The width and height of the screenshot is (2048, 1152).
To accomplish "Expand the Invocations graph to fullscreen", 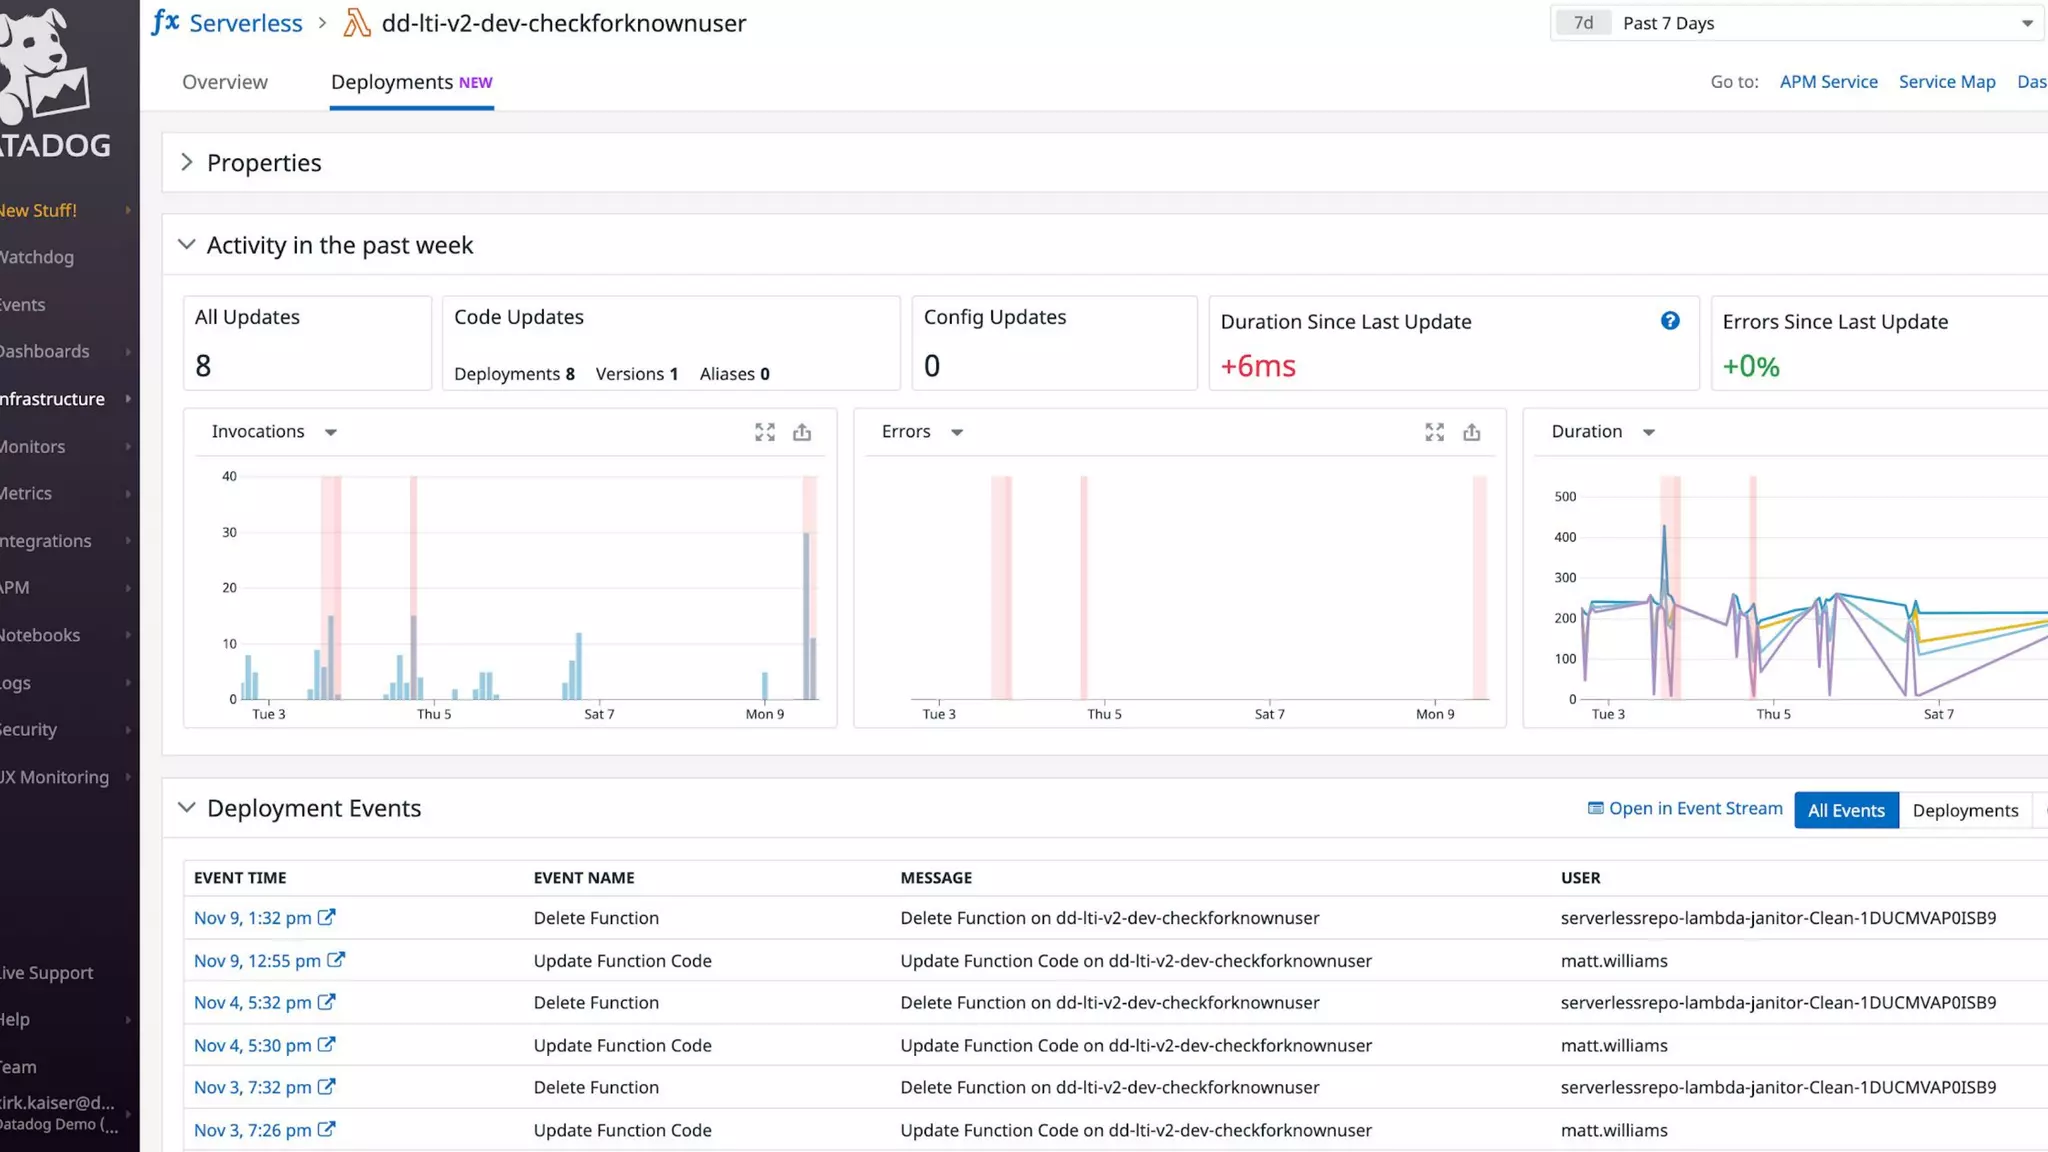I will 765,432.
